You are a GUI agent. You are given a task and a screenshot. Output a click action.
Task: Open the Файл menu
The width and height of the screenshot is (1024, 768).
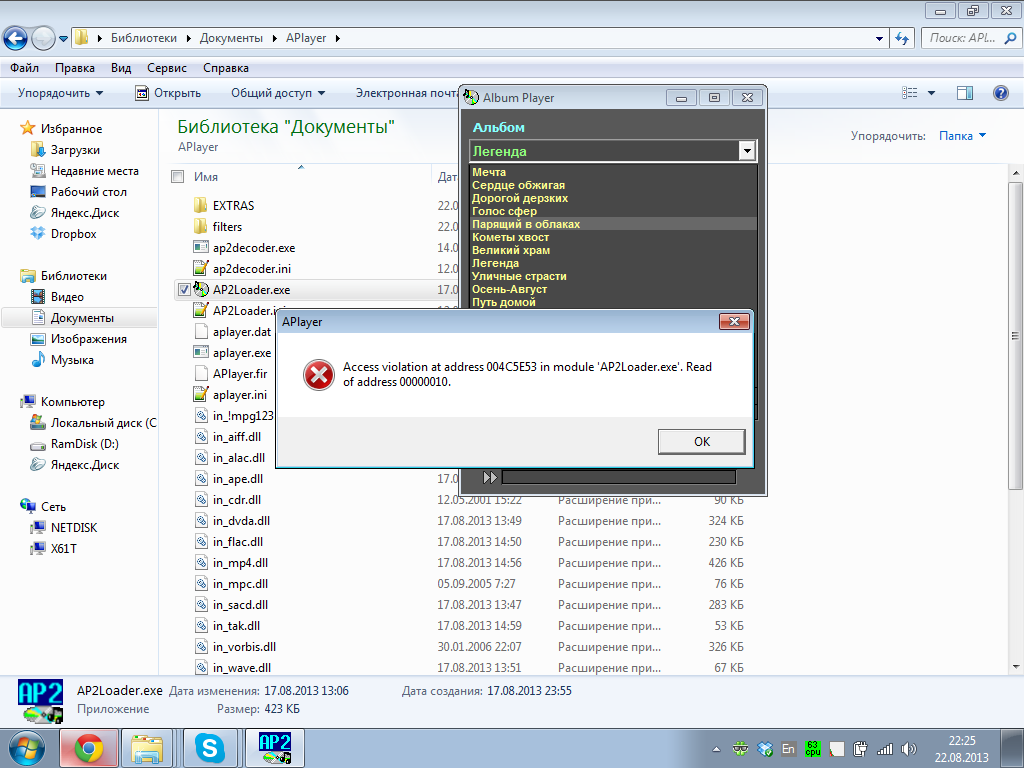tap(24, 68)
